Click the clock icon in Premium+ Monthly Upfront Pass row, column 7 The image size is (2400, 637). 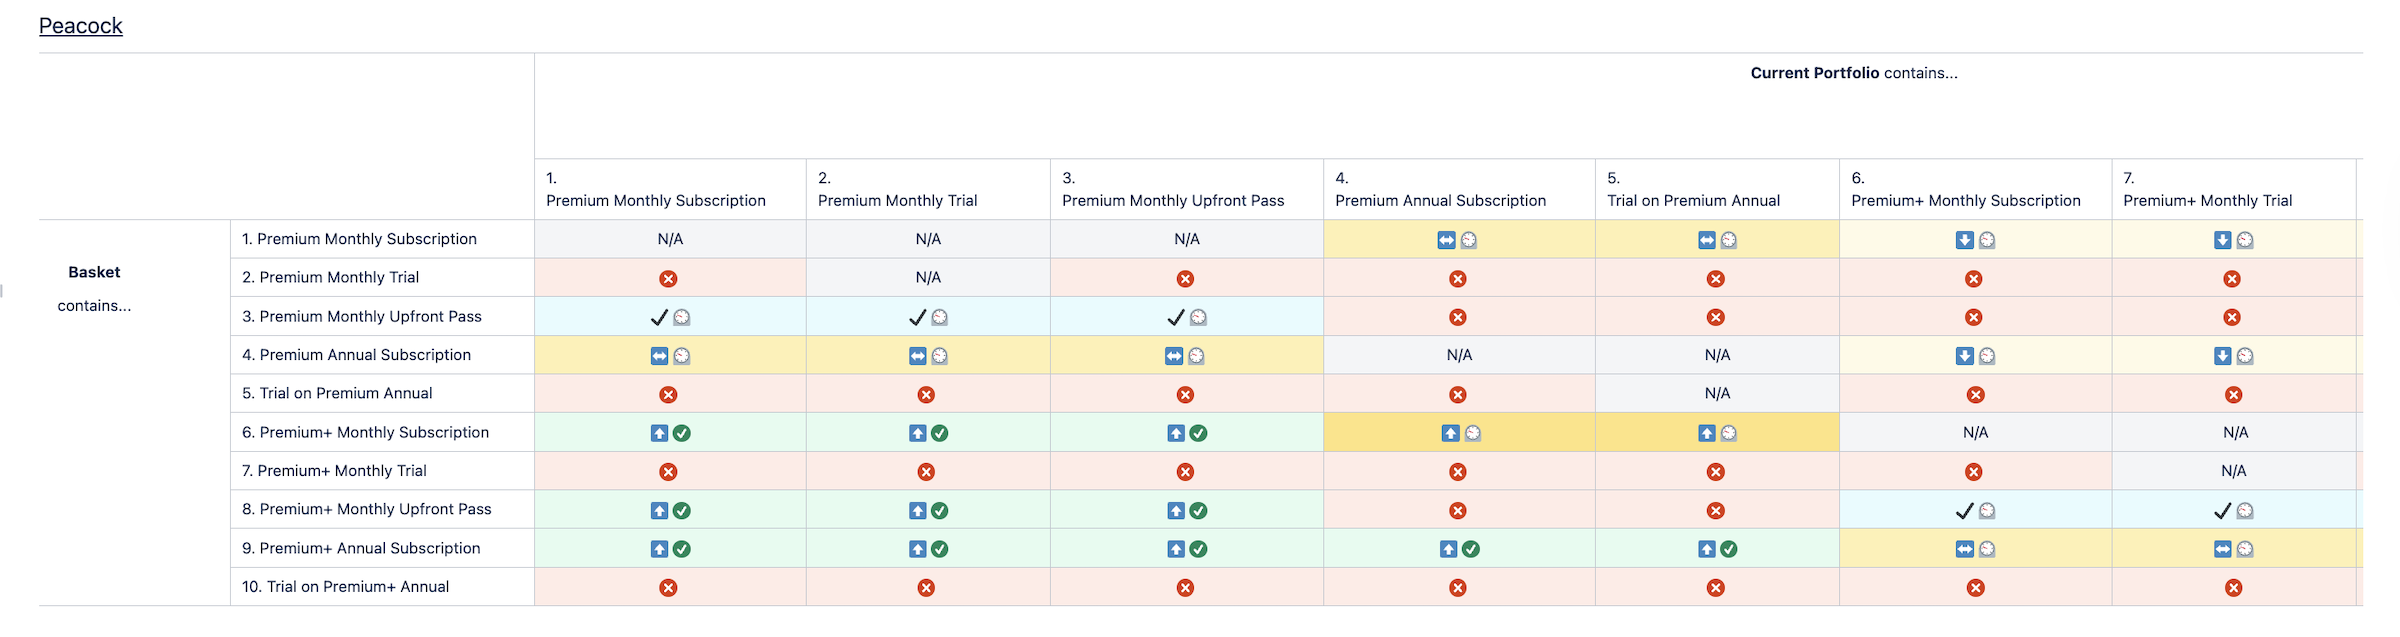pos(2245,511)
